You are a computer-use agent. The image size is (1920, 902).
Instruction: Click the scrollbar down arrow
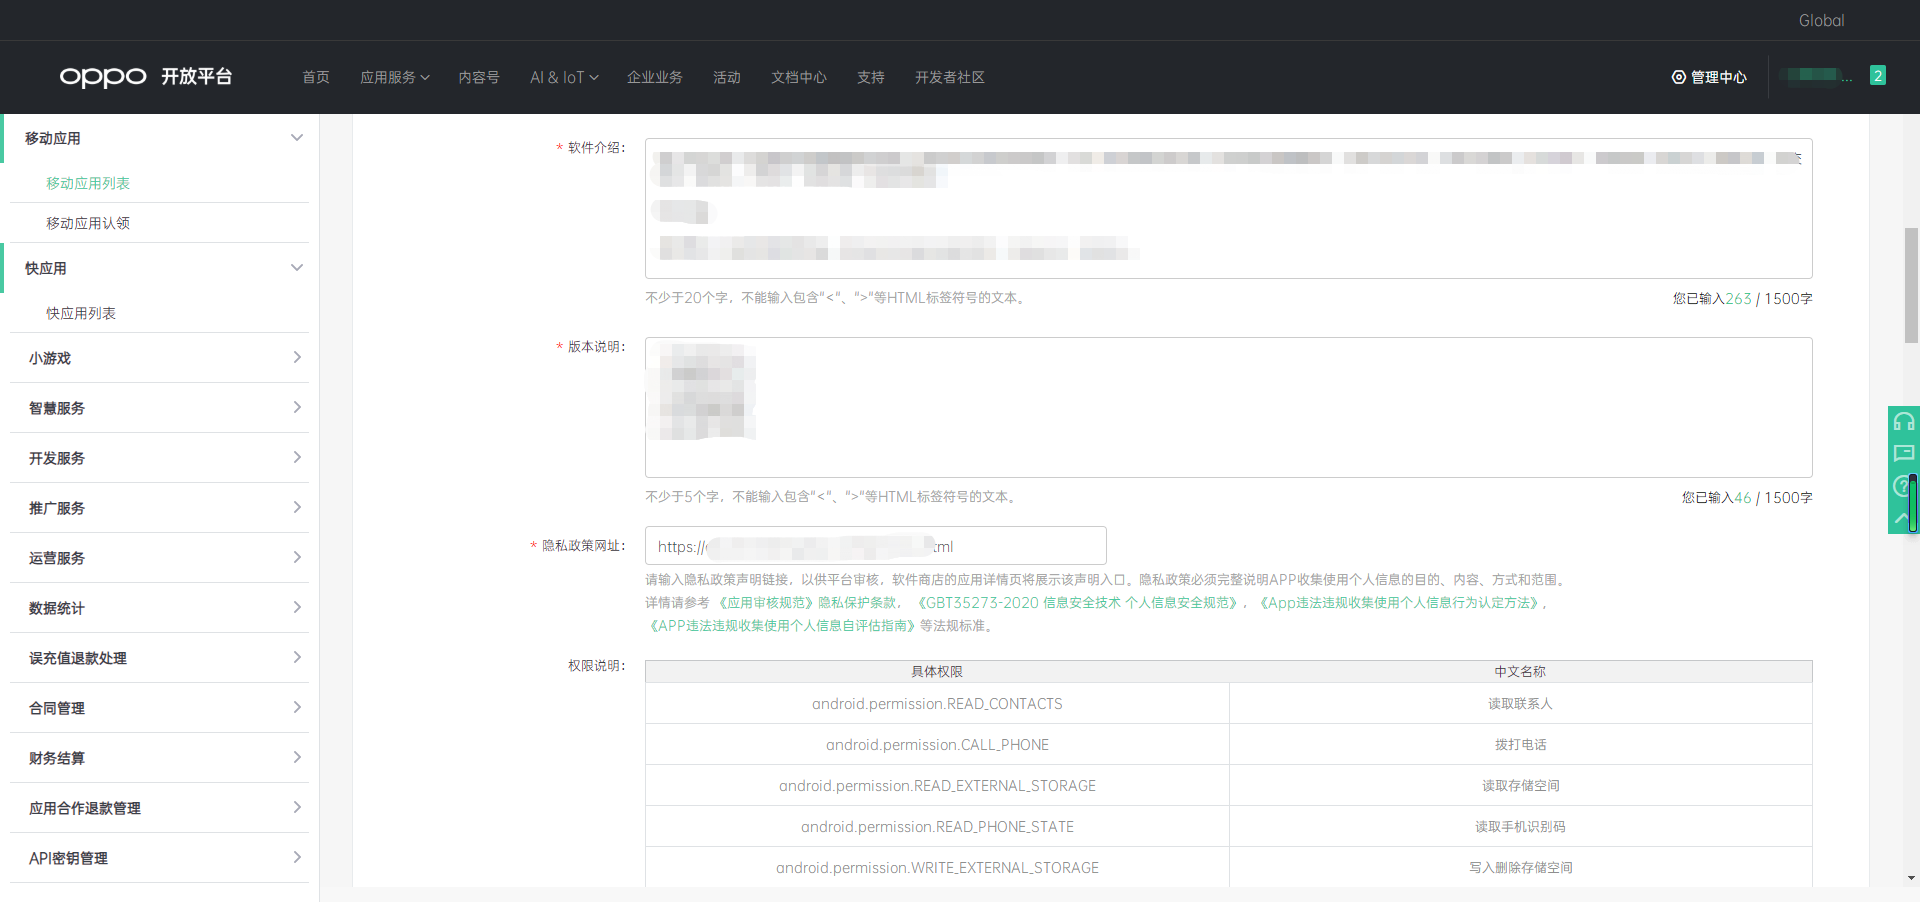[x=1911, y=878]
